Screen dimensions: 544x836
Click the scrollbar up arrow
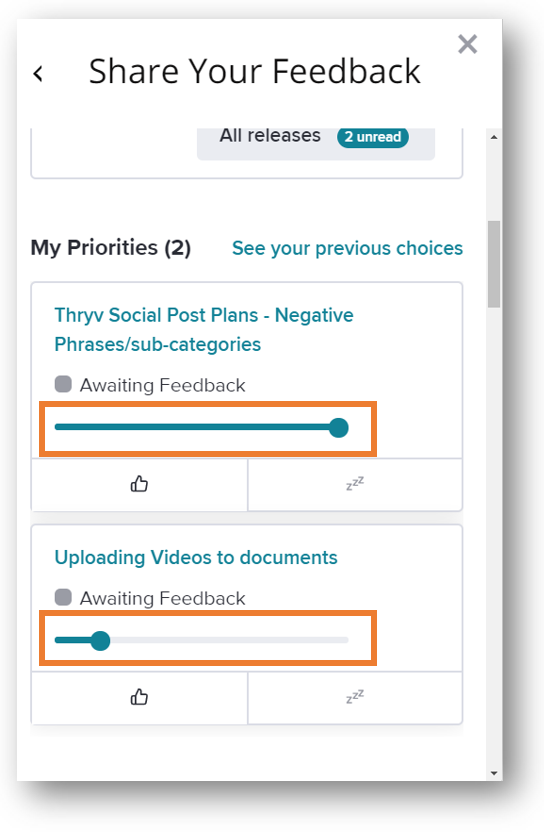494,137
